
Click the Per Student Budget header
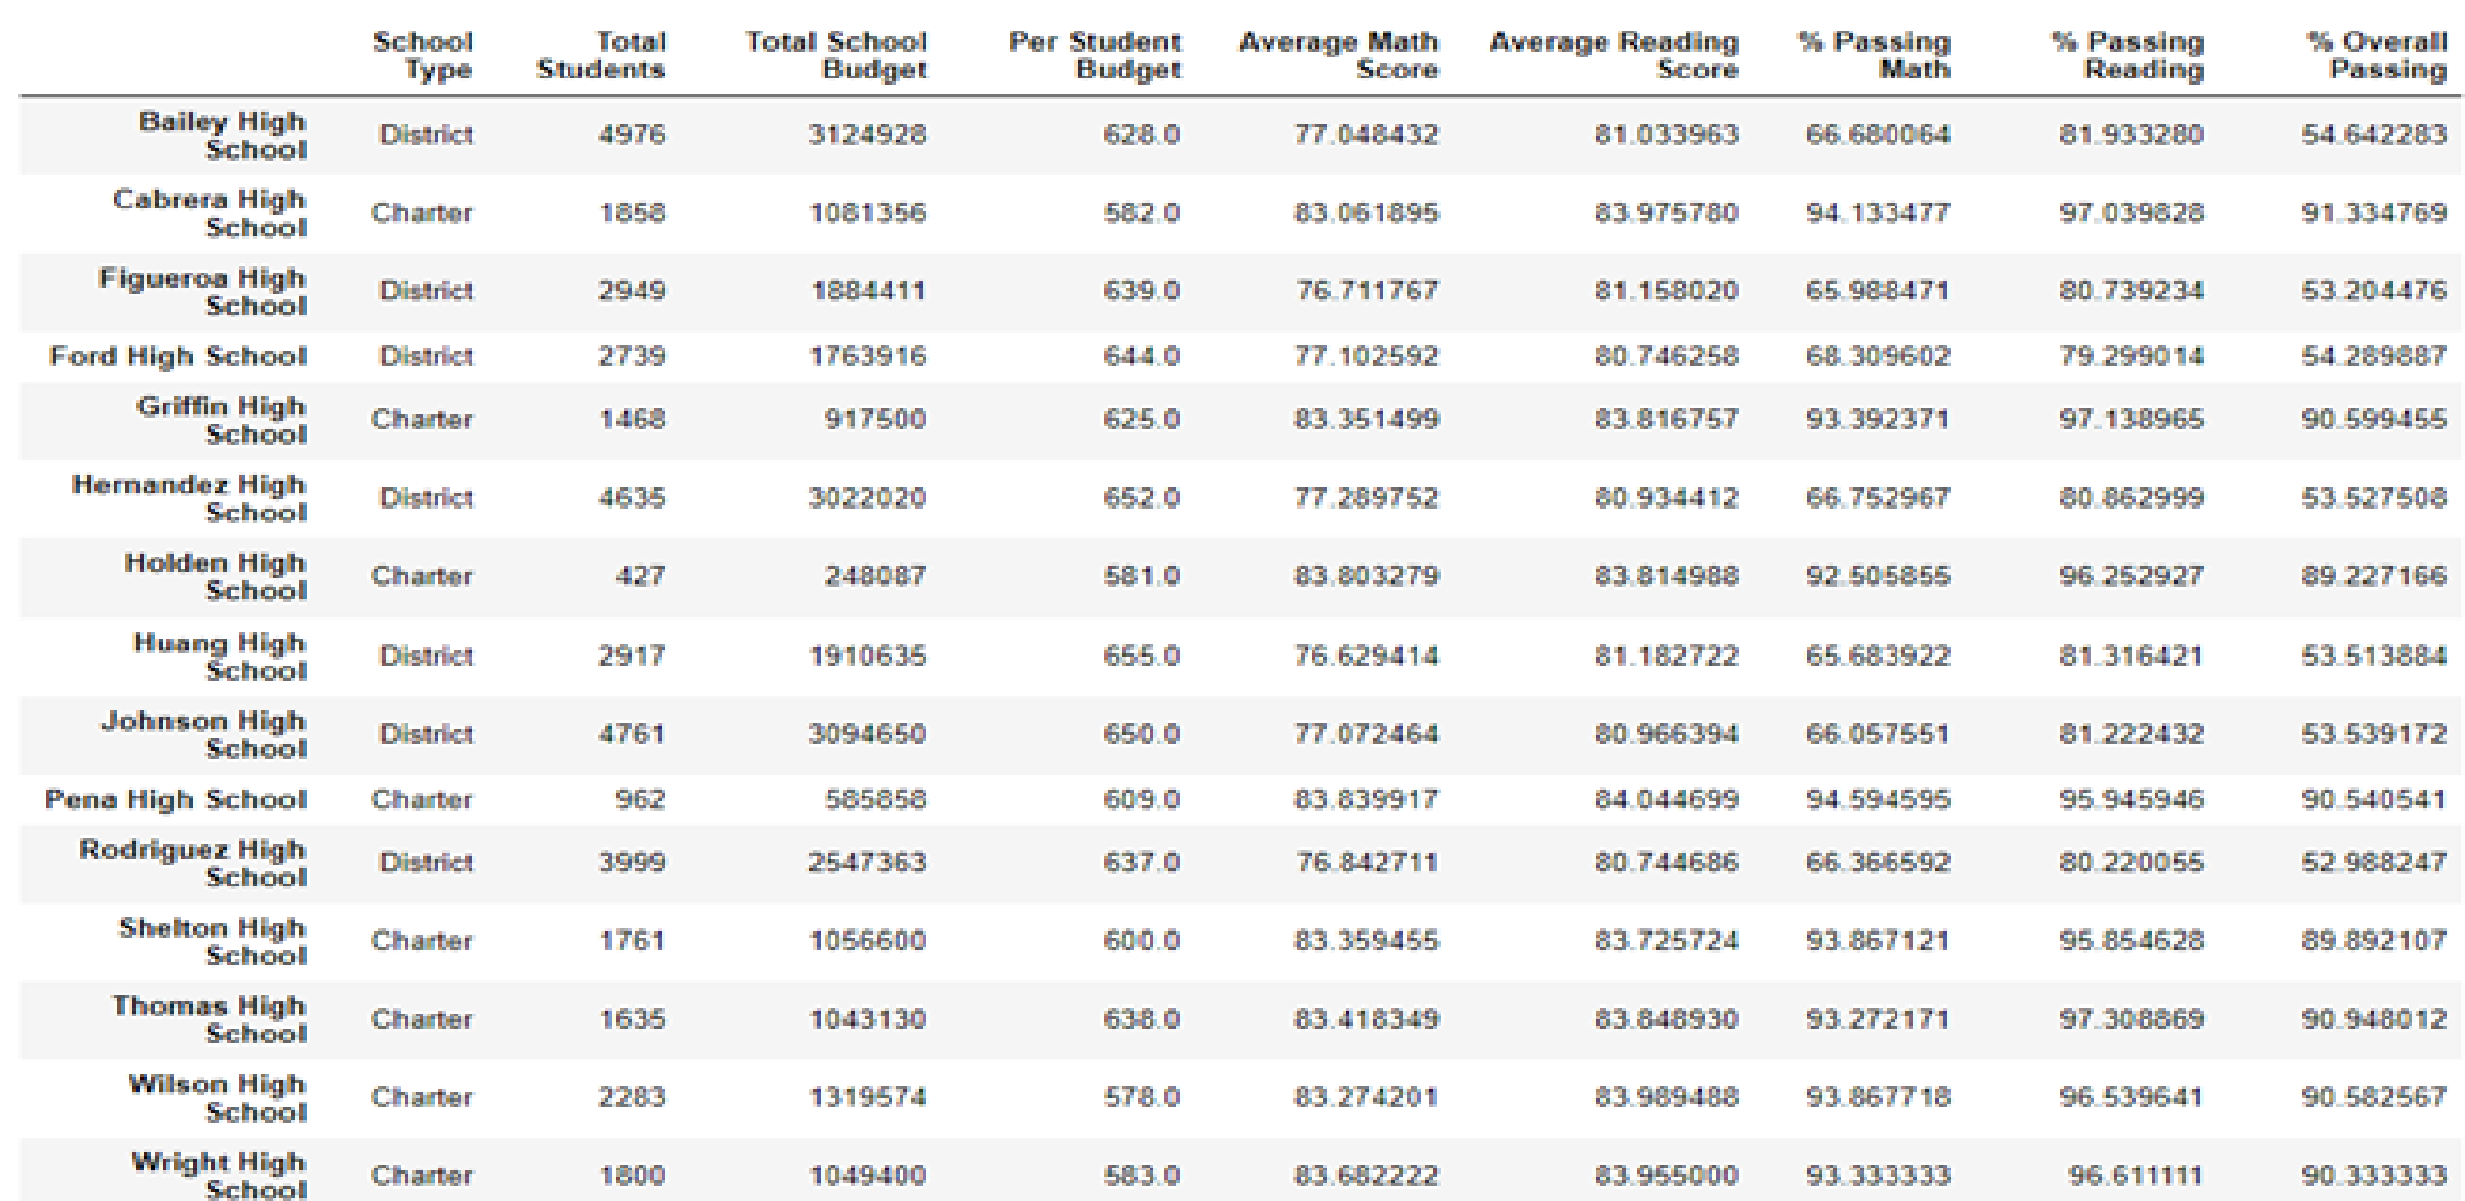pyautogui.click(x=1094, y=55)
